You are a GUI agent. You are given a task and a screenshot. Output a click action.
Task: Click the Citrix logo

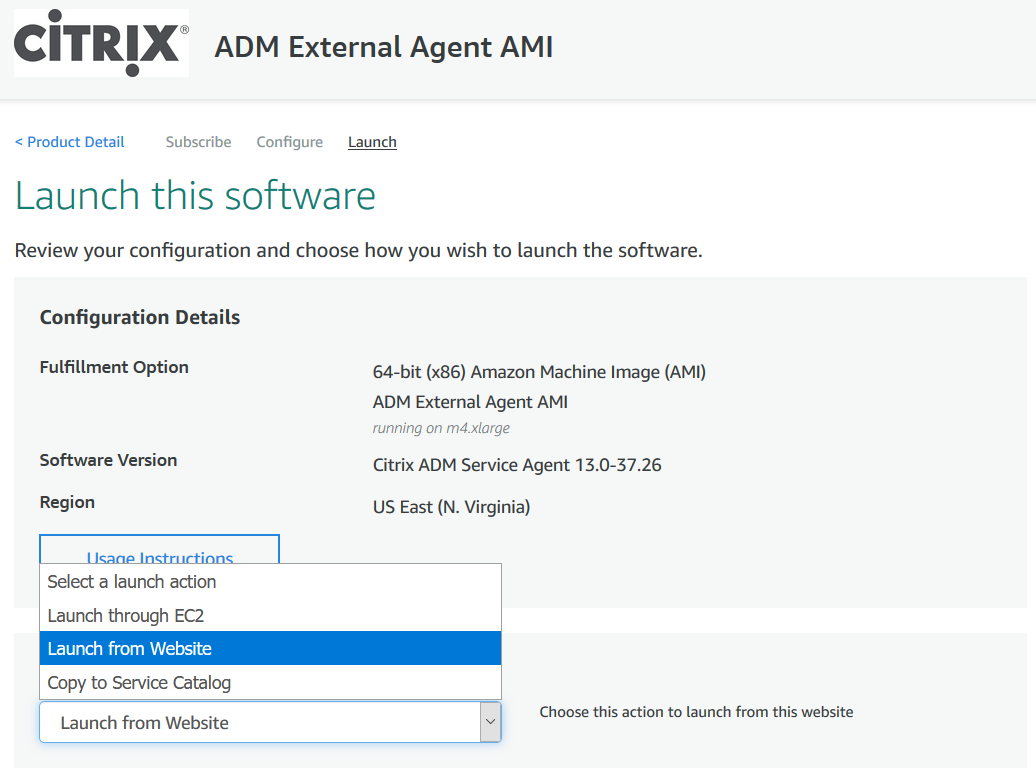coord(101,44)
